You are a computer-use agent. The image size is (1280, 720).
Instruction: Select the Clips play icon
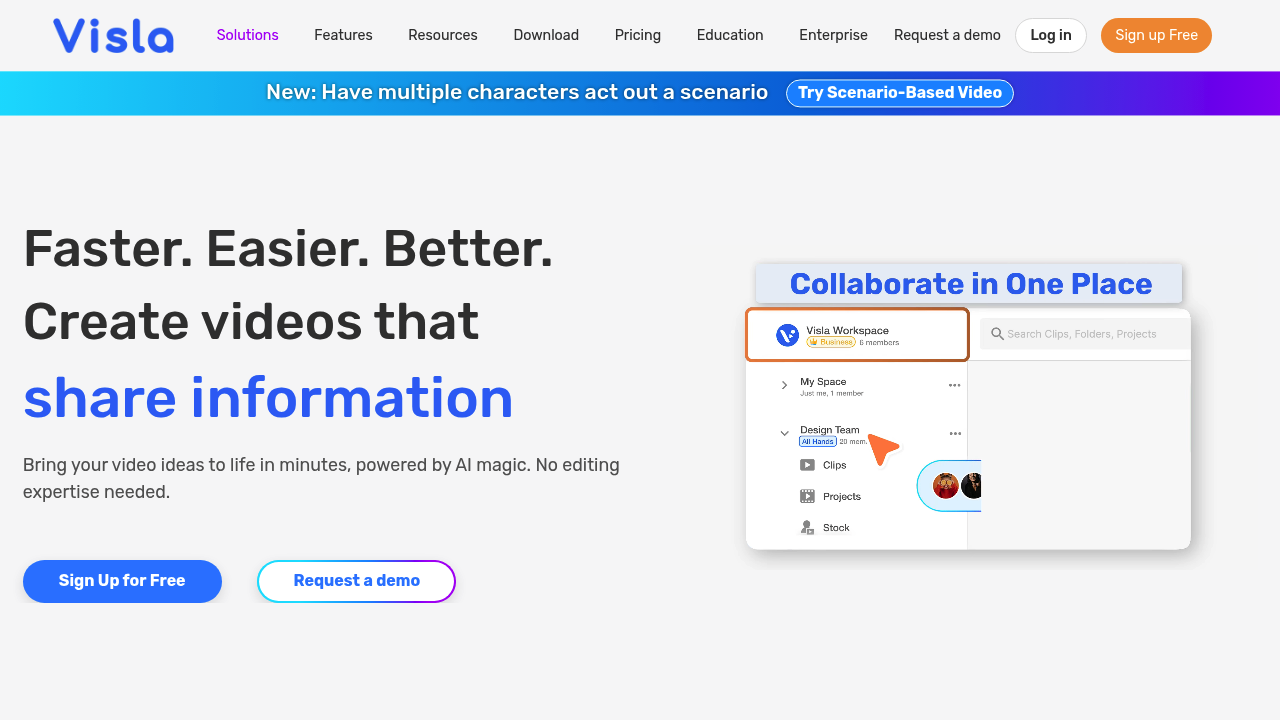pyautogui.click(x=807, y=465)
